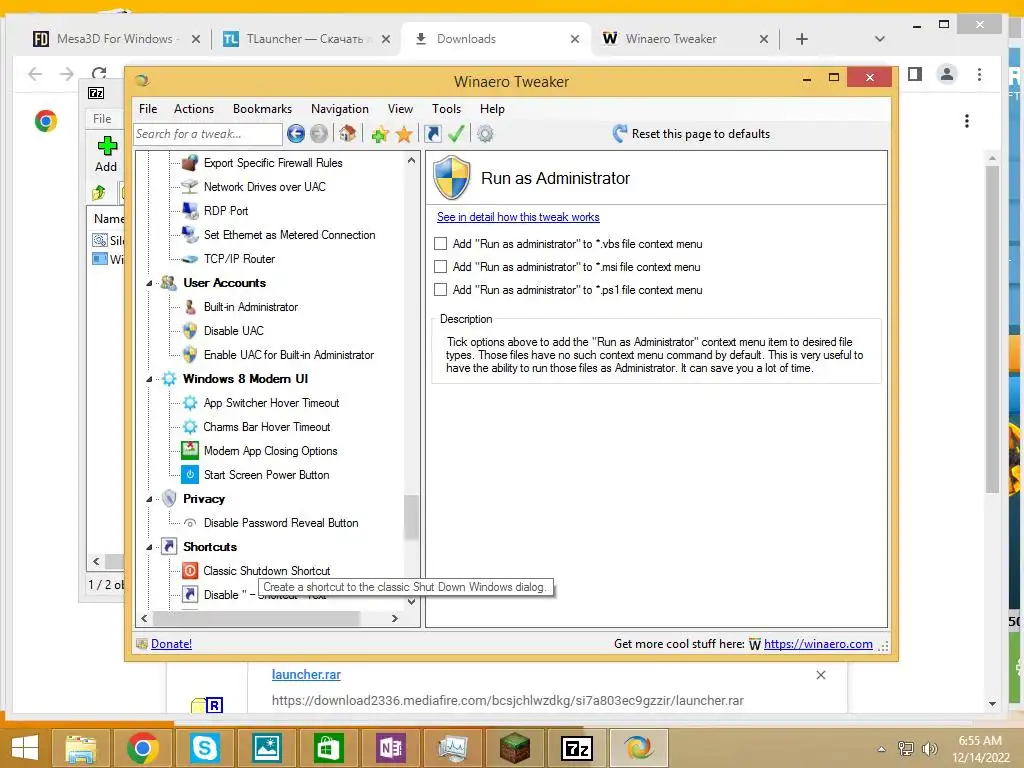Viewport: 1024px width, 768px height.
Task: Open the Bookmarks menu
Action: click(x=263, y=109)
